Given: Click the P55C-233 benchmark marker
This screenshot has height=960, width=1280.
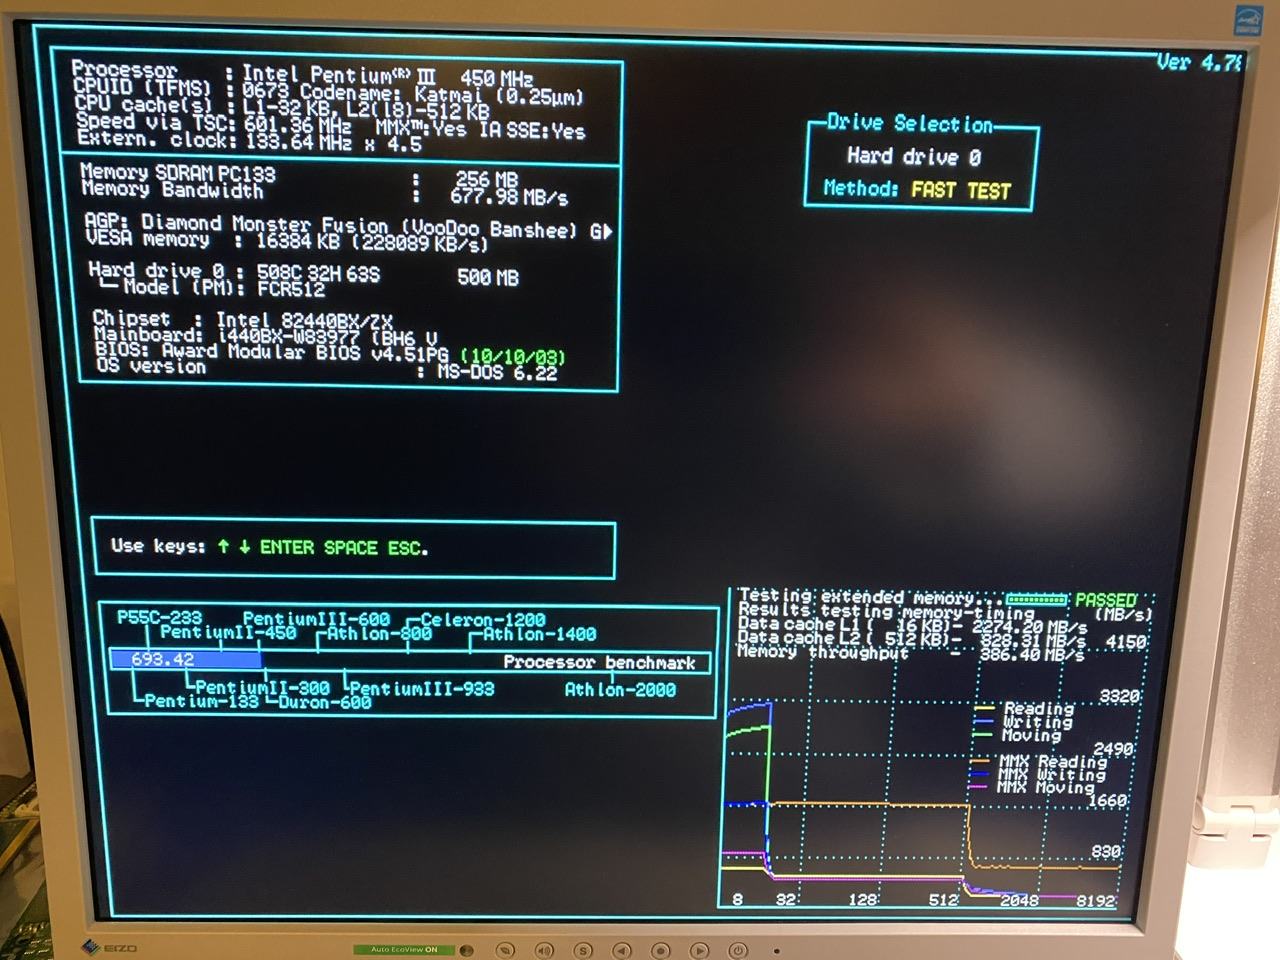Looking at the screenshot, I should 159,618.
